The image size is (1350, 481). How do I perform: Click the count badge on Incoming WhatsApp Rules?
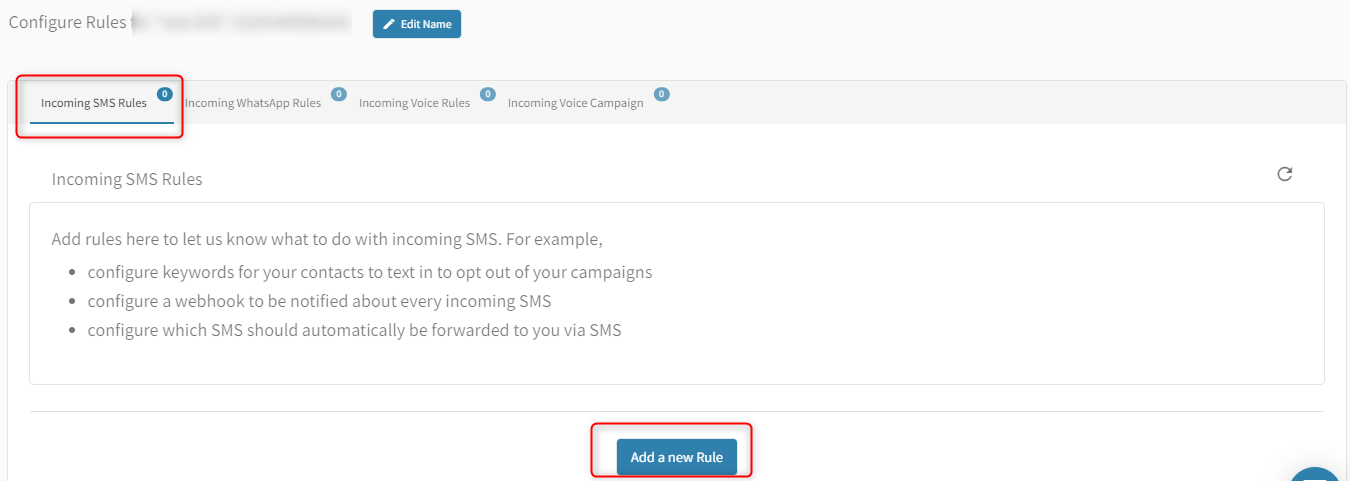pyautogui.click(x=339, y=94)
